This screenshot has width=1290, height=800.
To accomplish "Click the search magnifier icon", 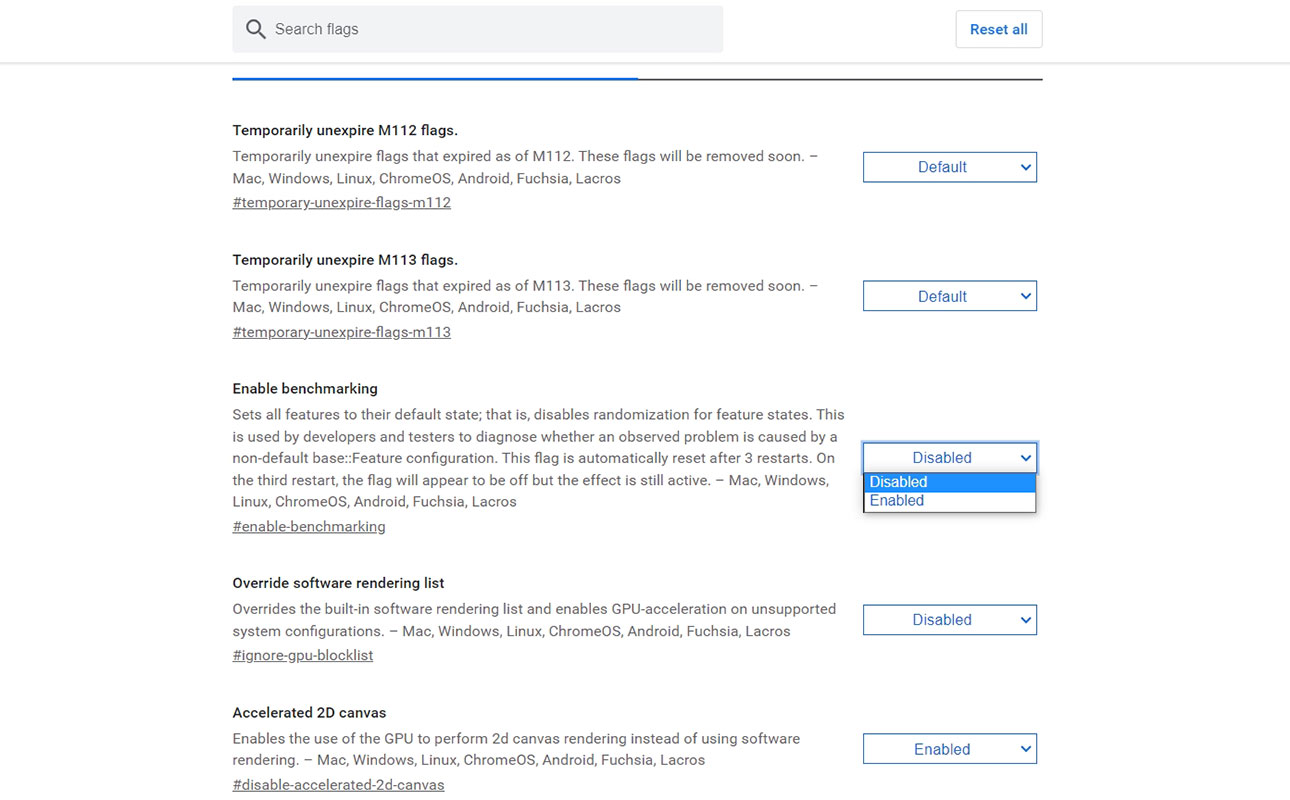I will point(256,29).
